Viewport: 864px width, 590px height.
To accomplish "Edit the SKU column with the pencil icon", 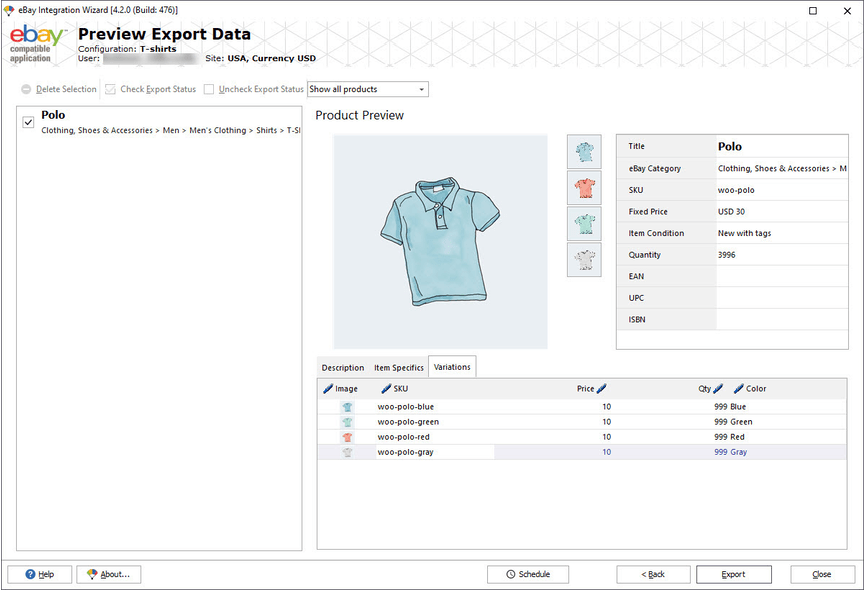I will tap(385, 388).
